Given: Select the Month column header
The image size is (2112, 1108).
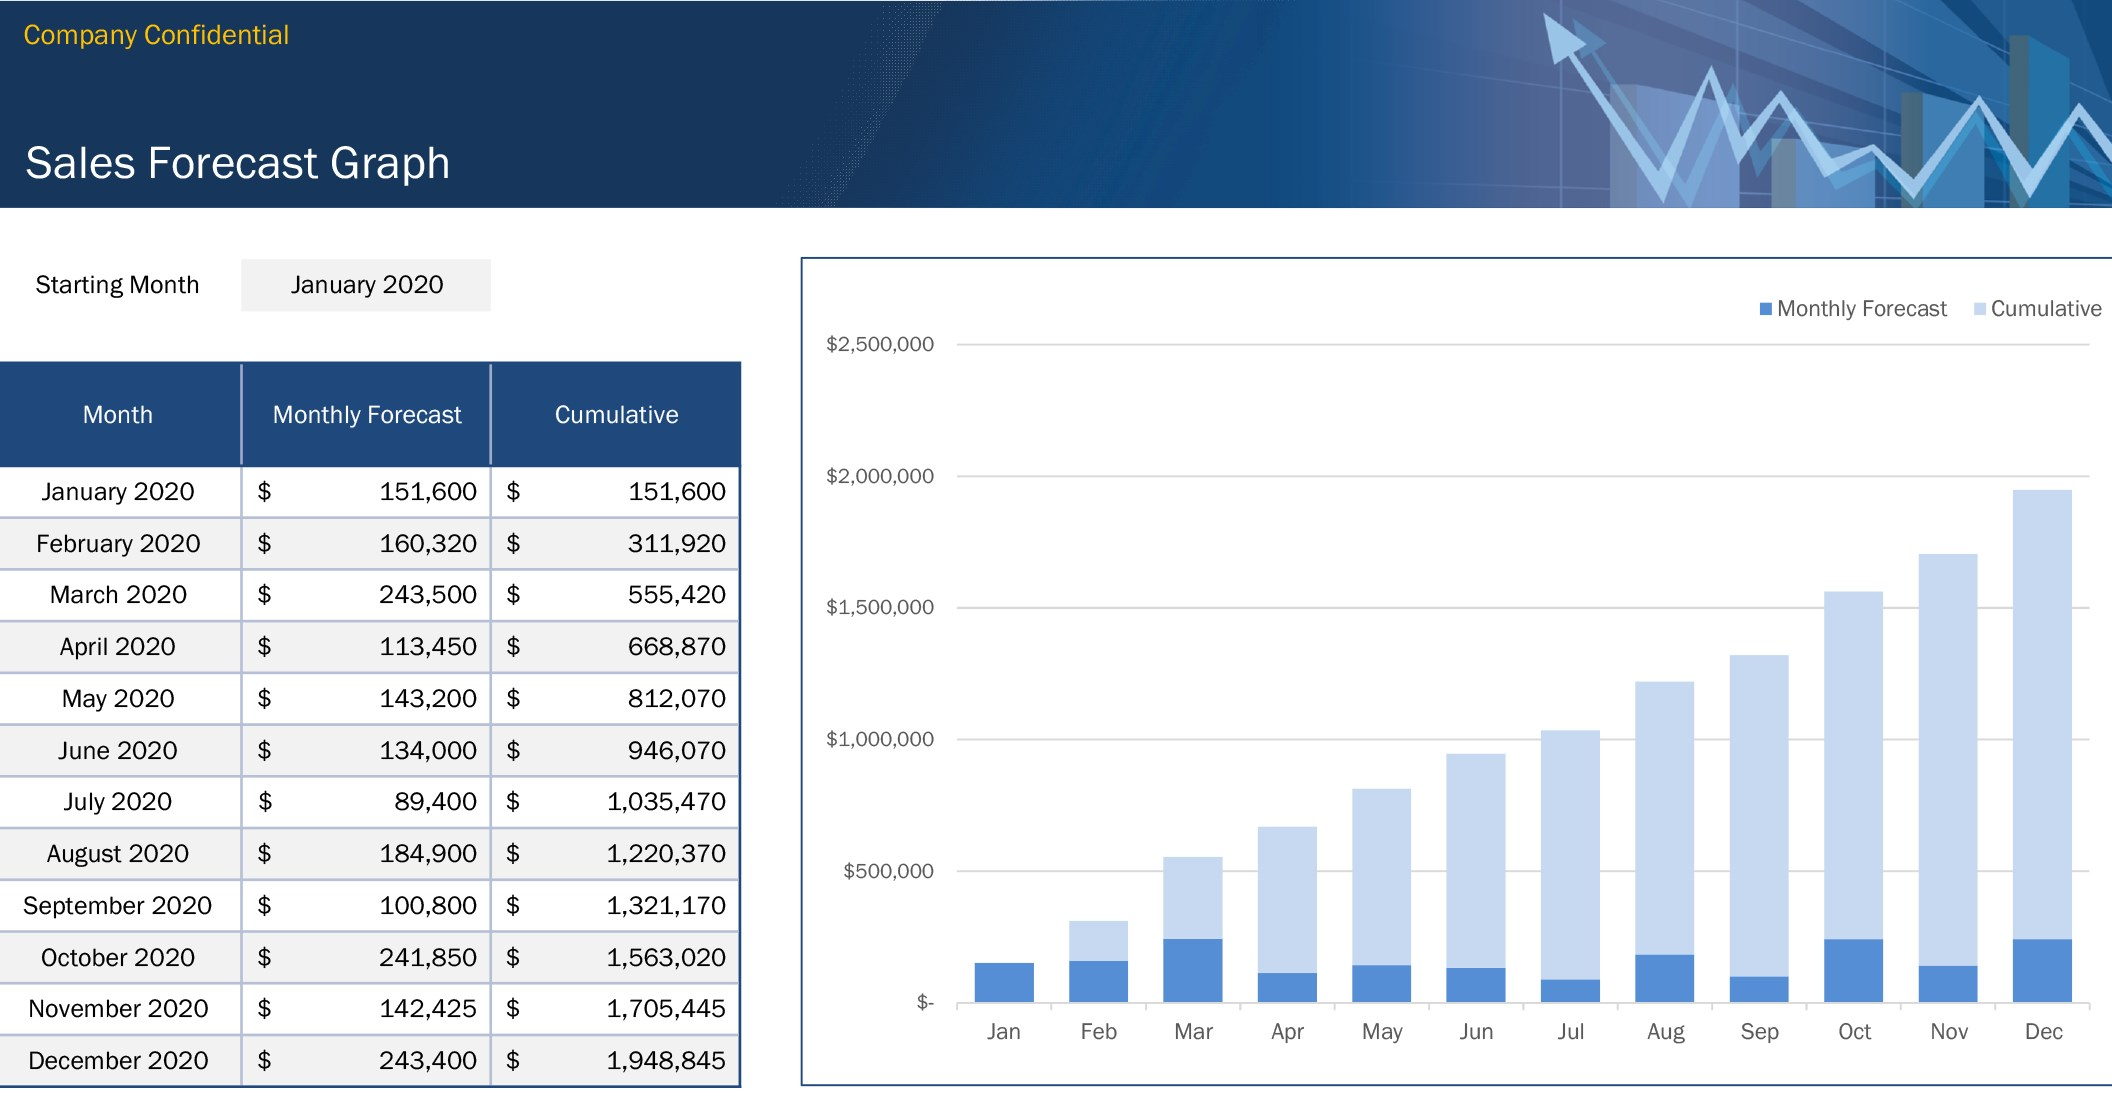Looking at the screenshot, I should [x=118, y=413].
